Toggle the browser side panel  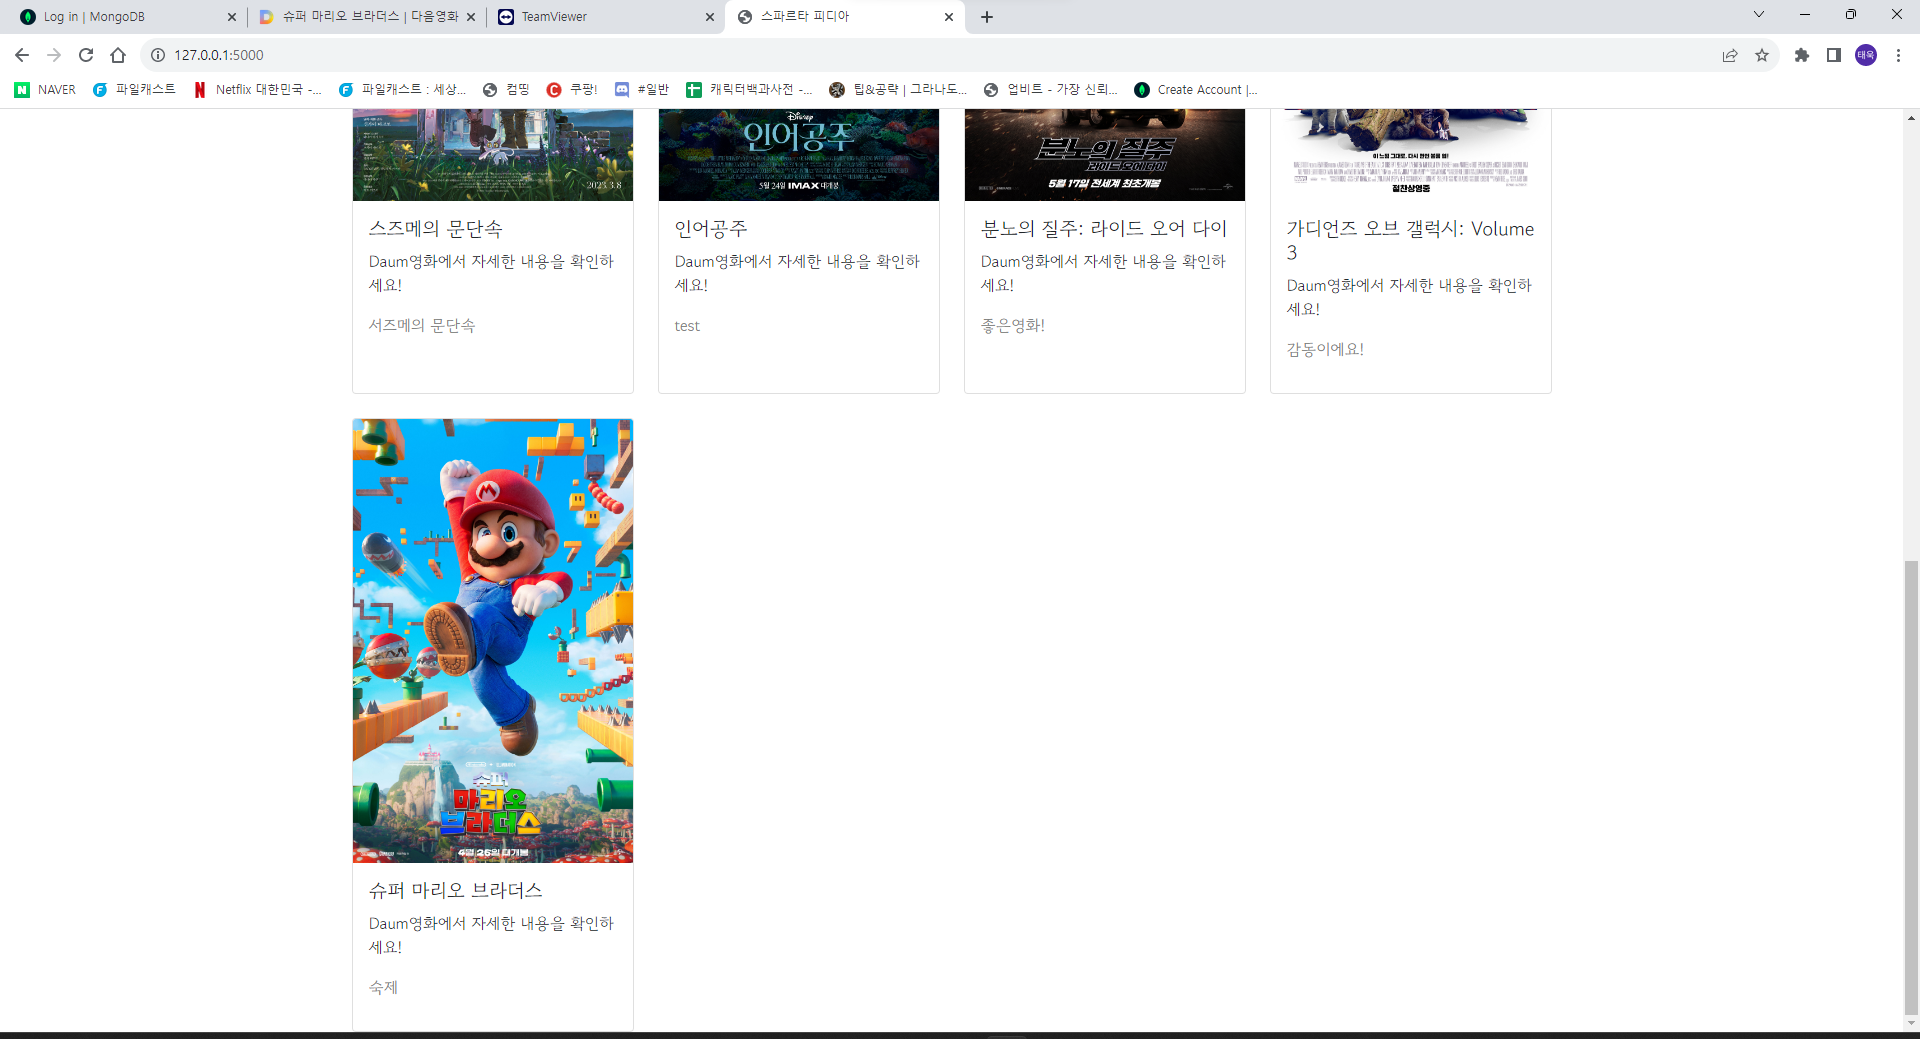coord(1834,55)
